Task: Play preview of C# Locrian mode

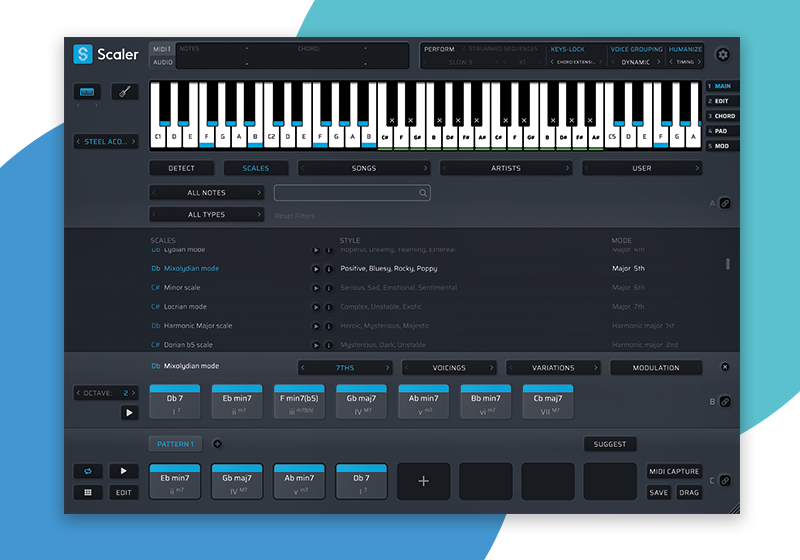Action: [316, 307]
